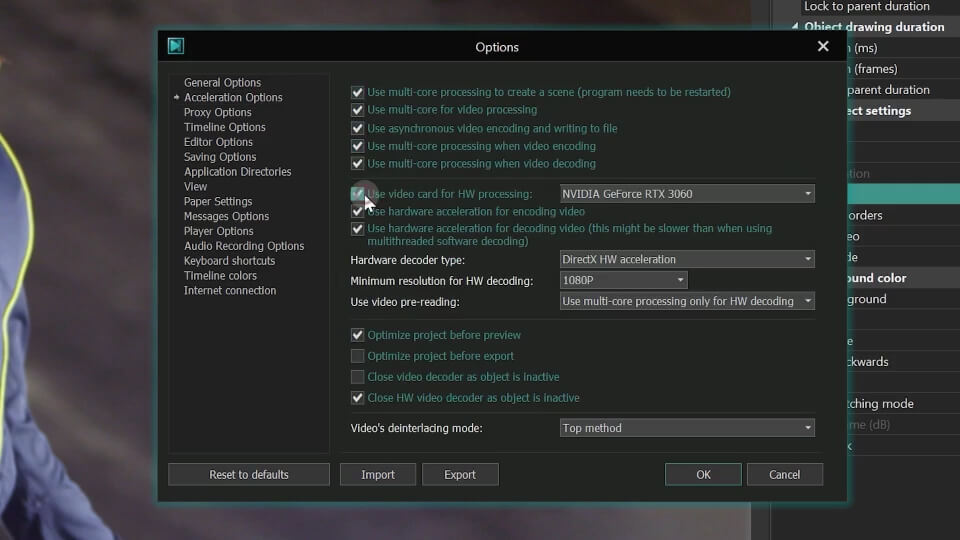Expand the video pre-reading dropdown

click(x=686, y=301)
